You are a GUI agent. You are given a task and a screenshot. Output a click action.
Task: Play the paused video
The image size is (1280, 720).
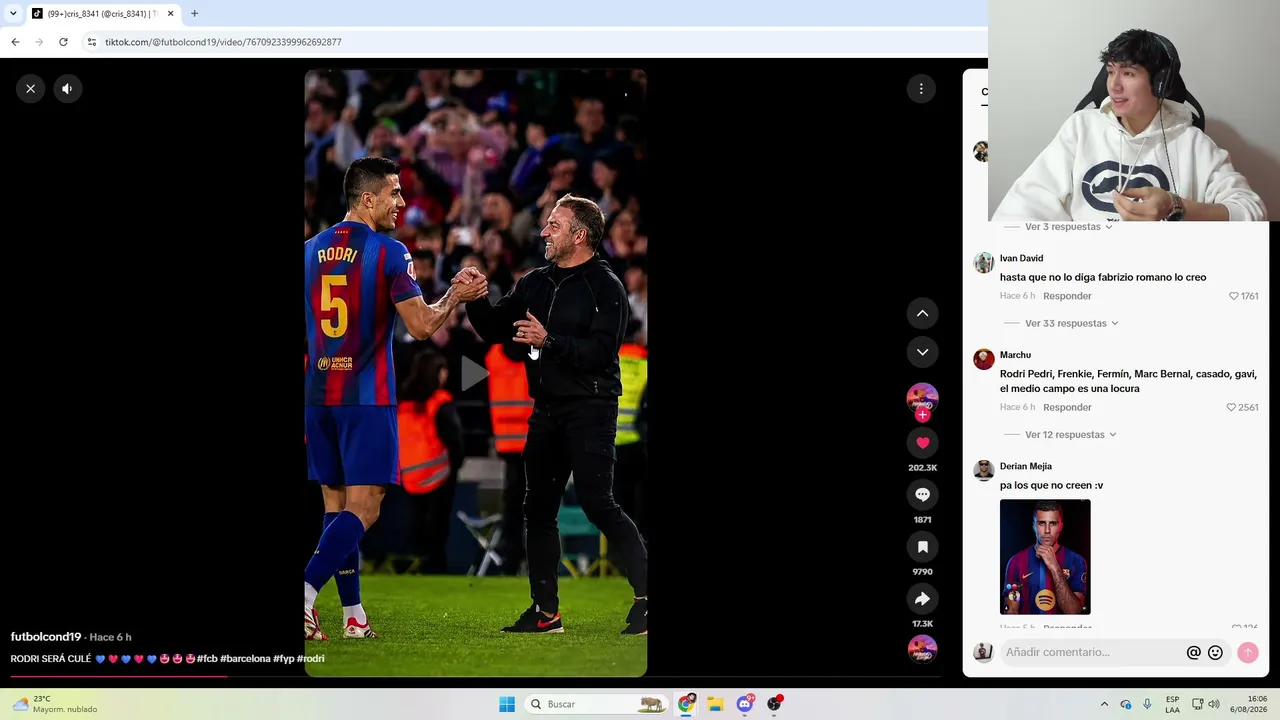pos(475,373)
